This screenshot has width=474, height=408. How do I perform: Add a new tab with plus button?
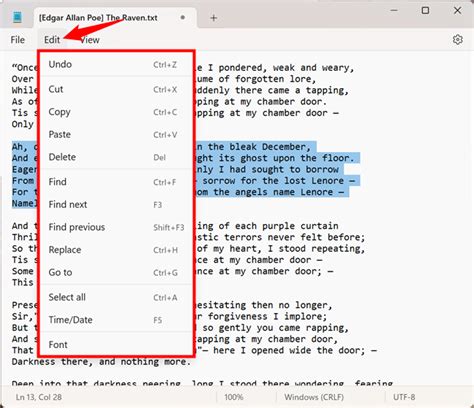click(214, 18)
